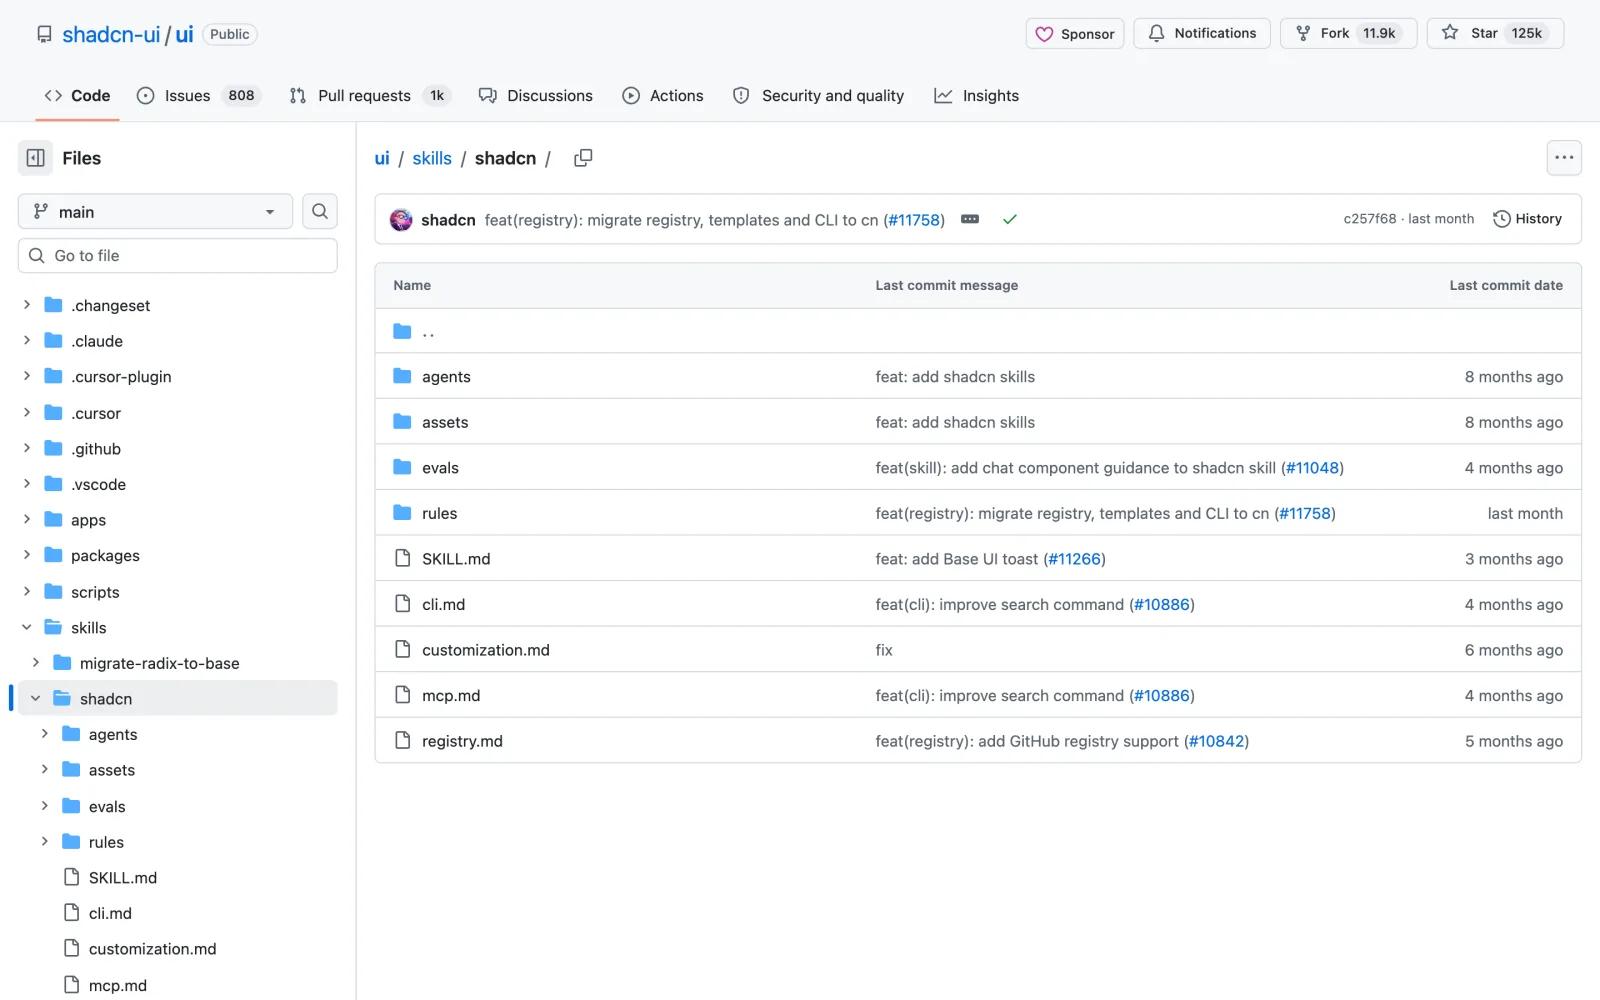The image size is (1600, 1000).
Task: Sponsor this repository with heart button
Action: pyautogui.click(x=1075, y=33)
